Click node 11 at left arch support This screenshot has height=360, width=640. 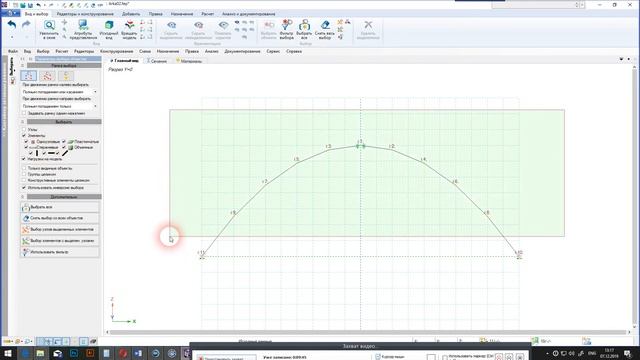click(202, 256)
